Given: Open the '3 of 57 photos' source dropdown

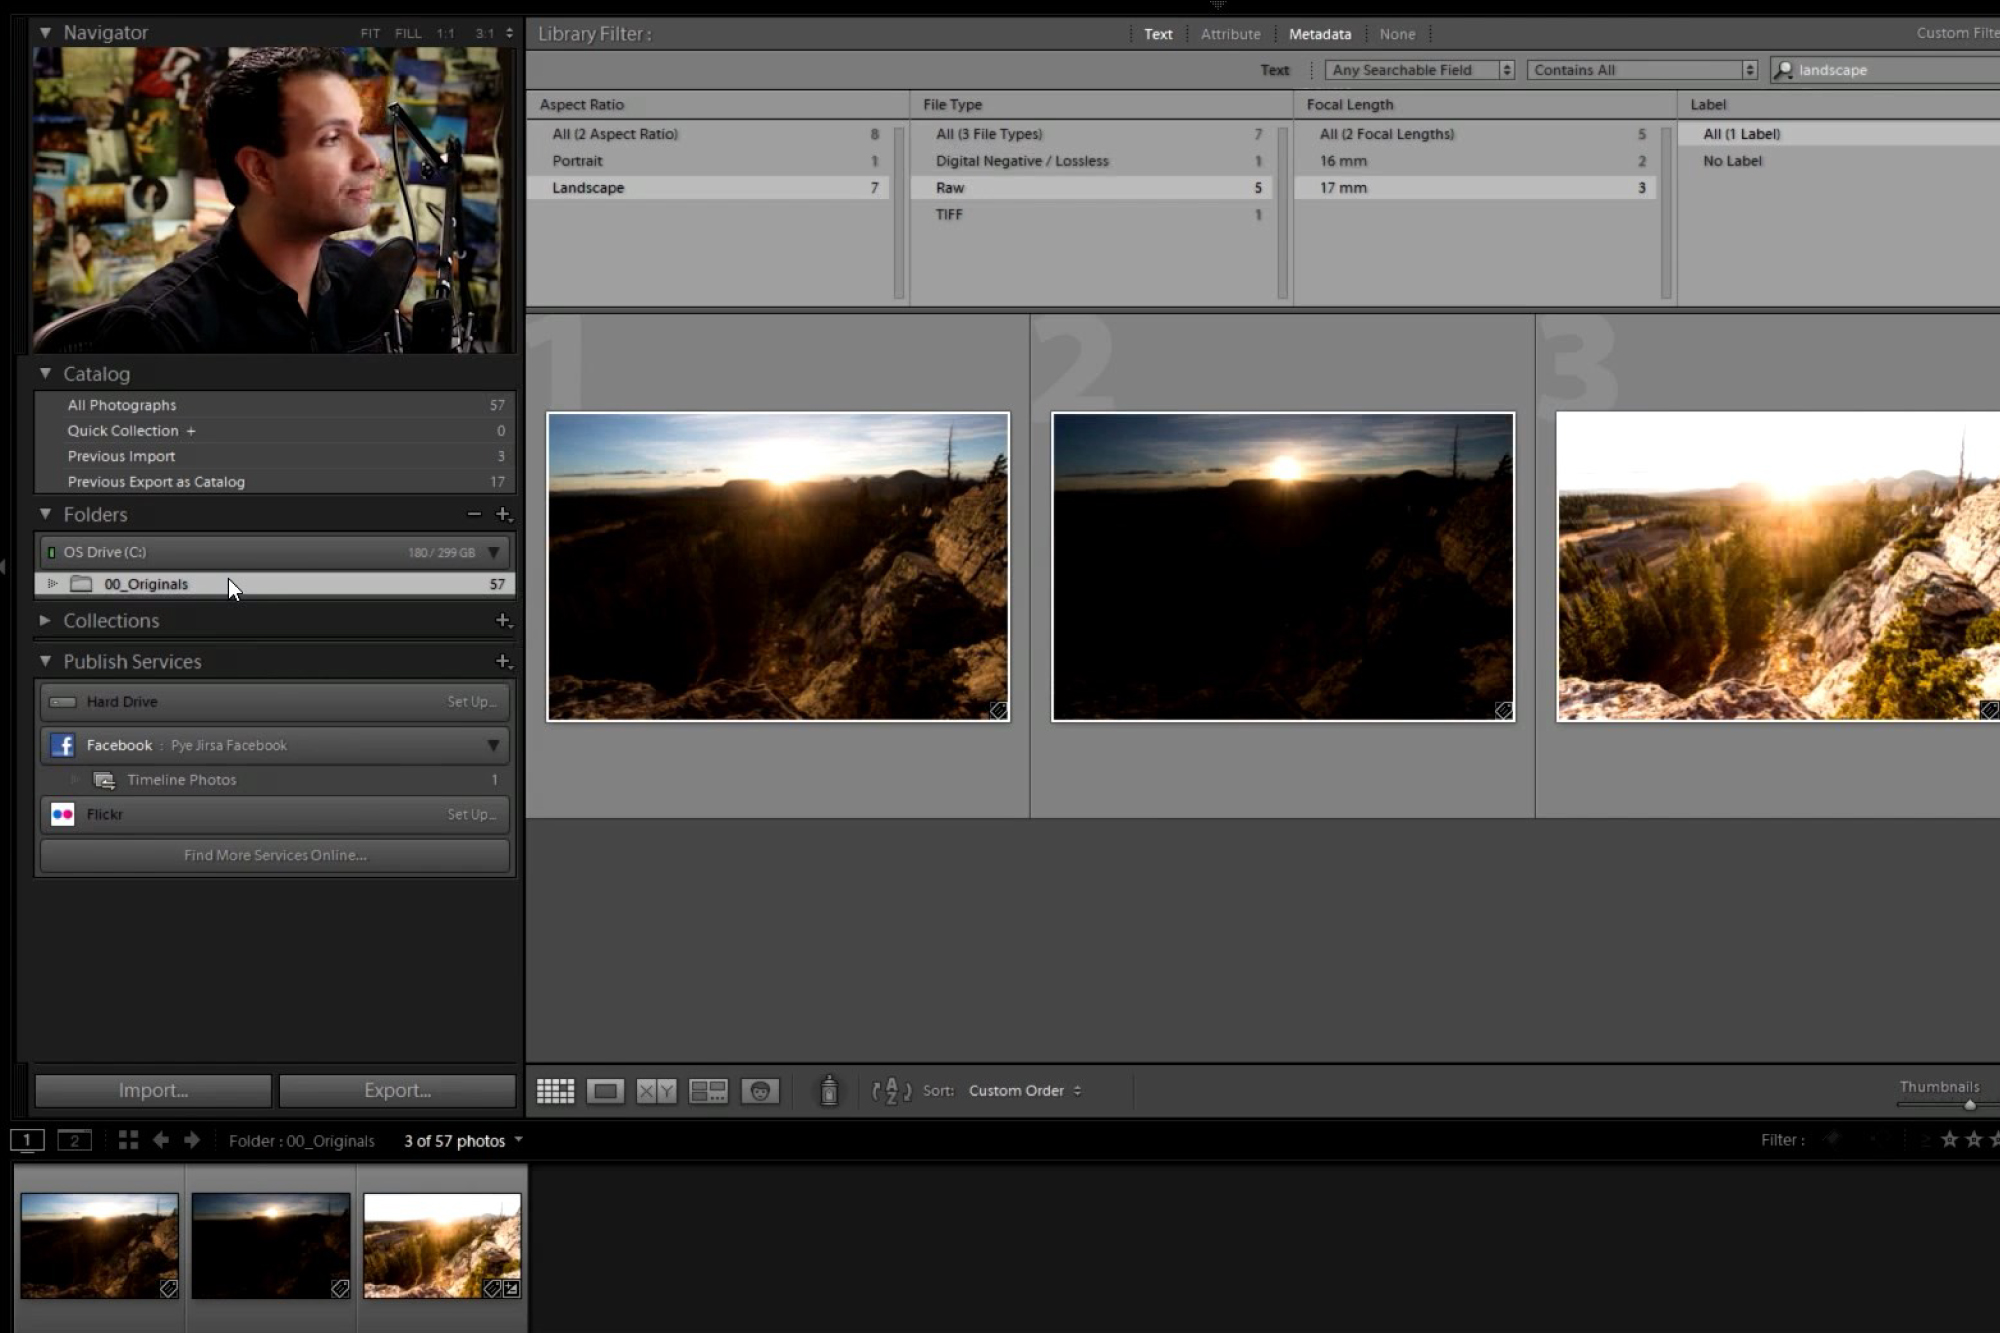Looking at the screenshot, I should coord(463,1141).
